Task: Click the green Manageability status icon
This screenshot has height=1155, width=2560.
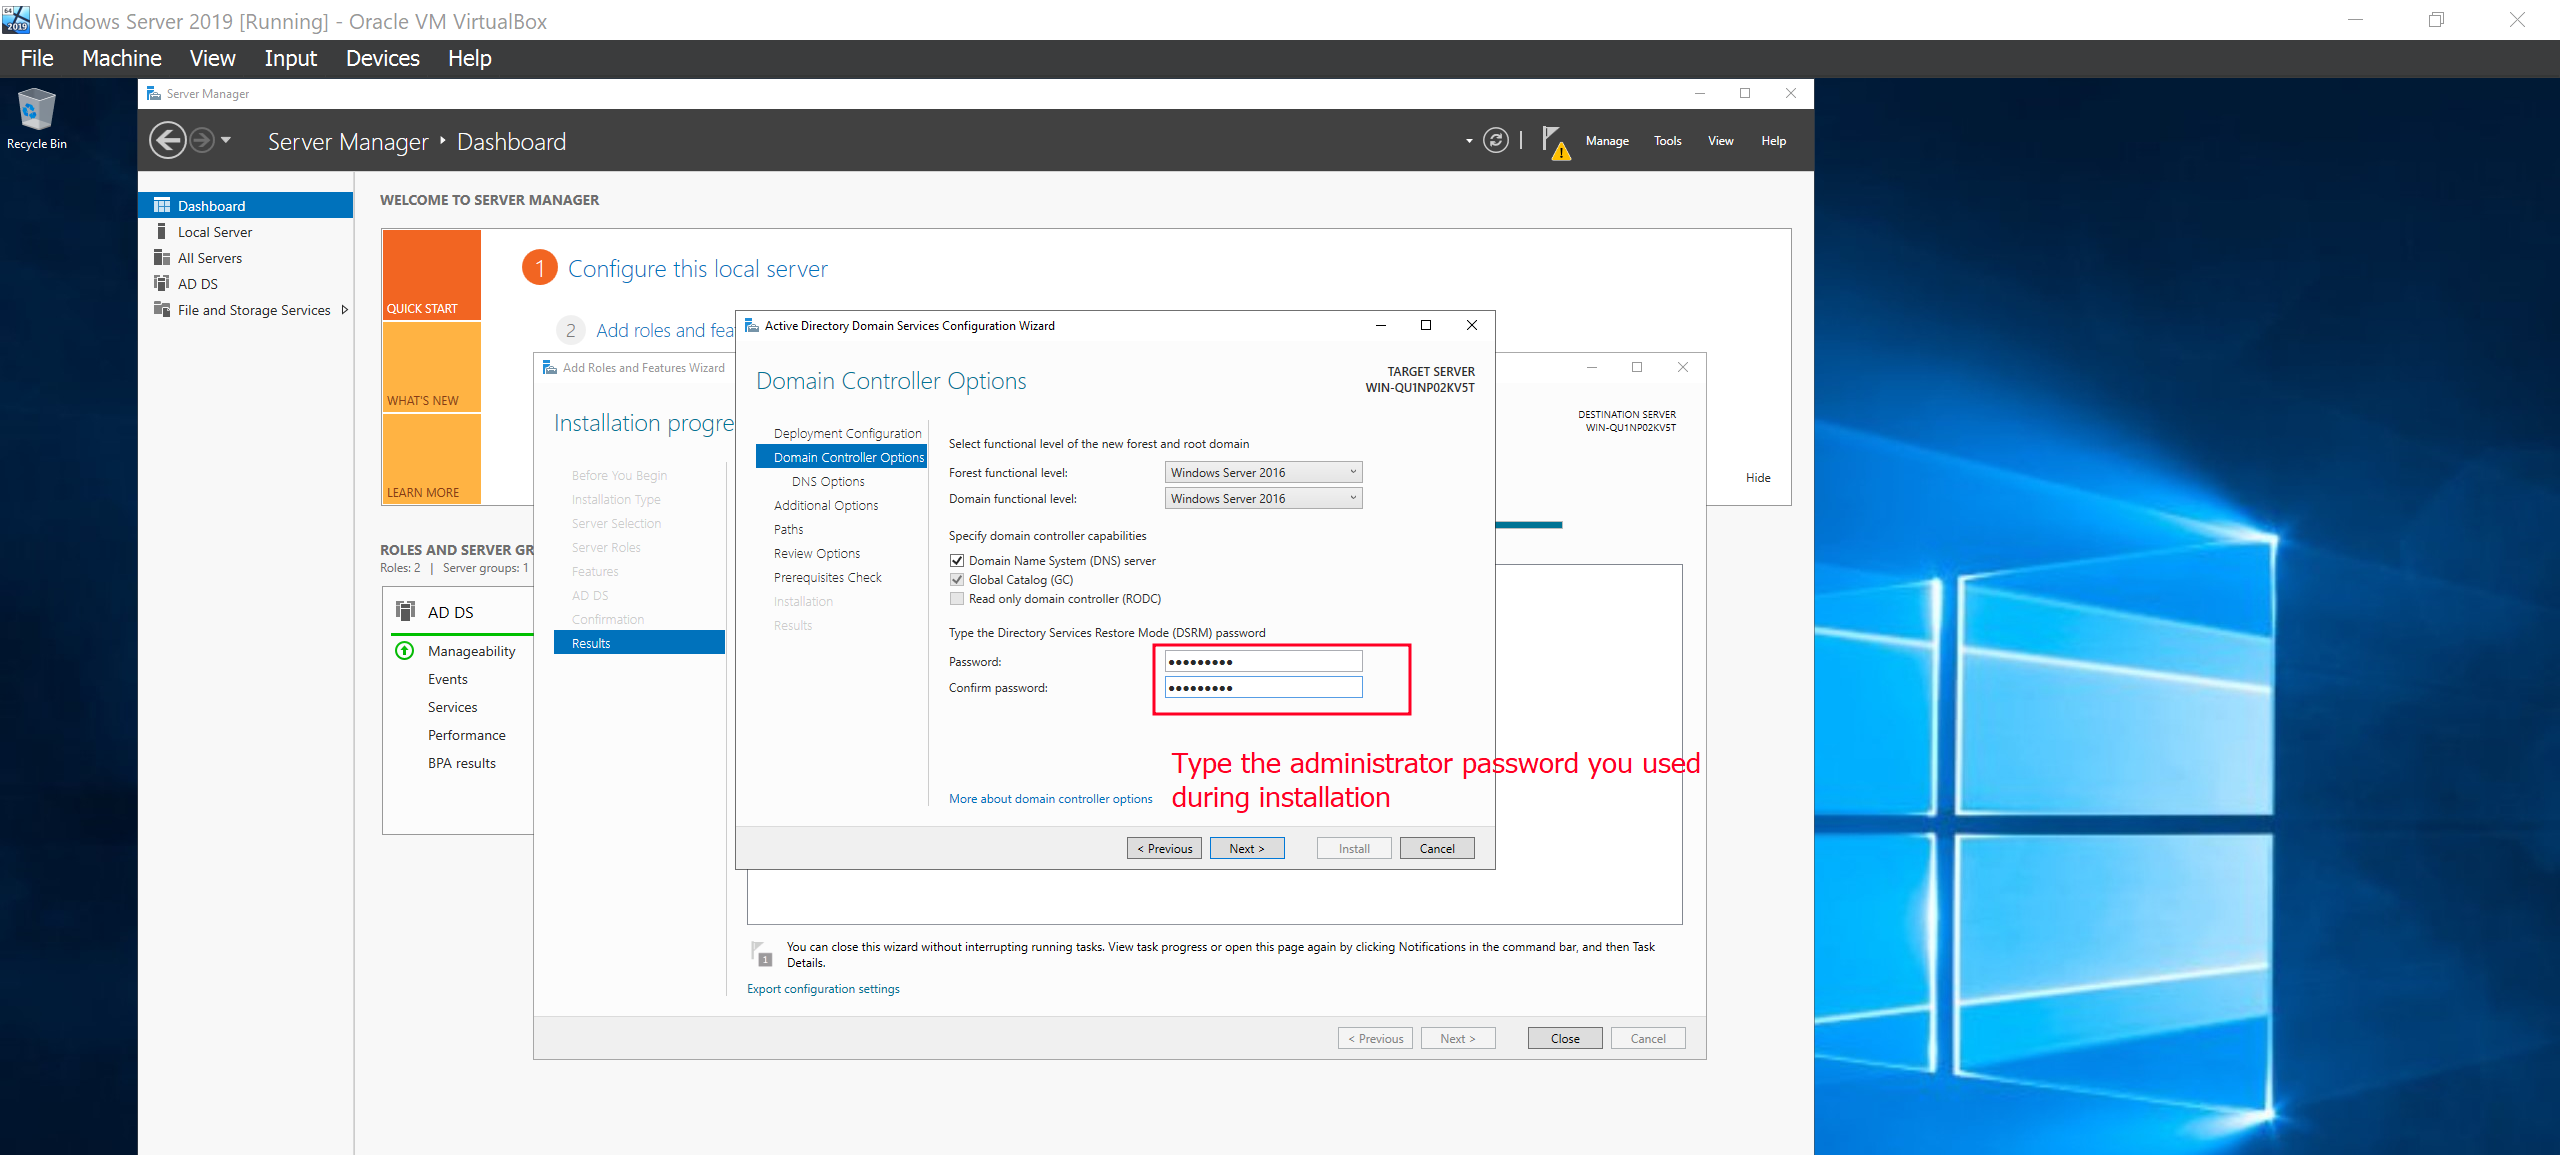Action: (405, 651)
